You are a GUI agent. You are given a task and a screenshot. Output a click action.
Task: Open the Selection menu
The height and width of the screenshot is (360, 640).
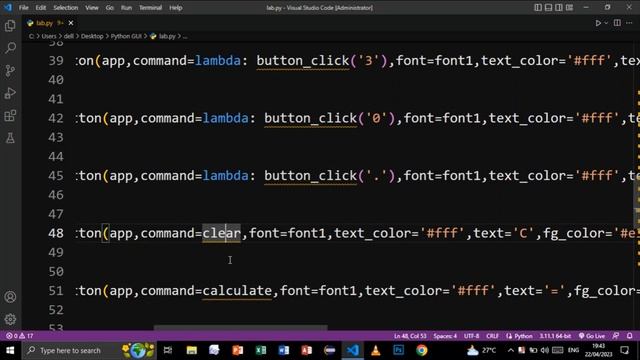[65, 8]
